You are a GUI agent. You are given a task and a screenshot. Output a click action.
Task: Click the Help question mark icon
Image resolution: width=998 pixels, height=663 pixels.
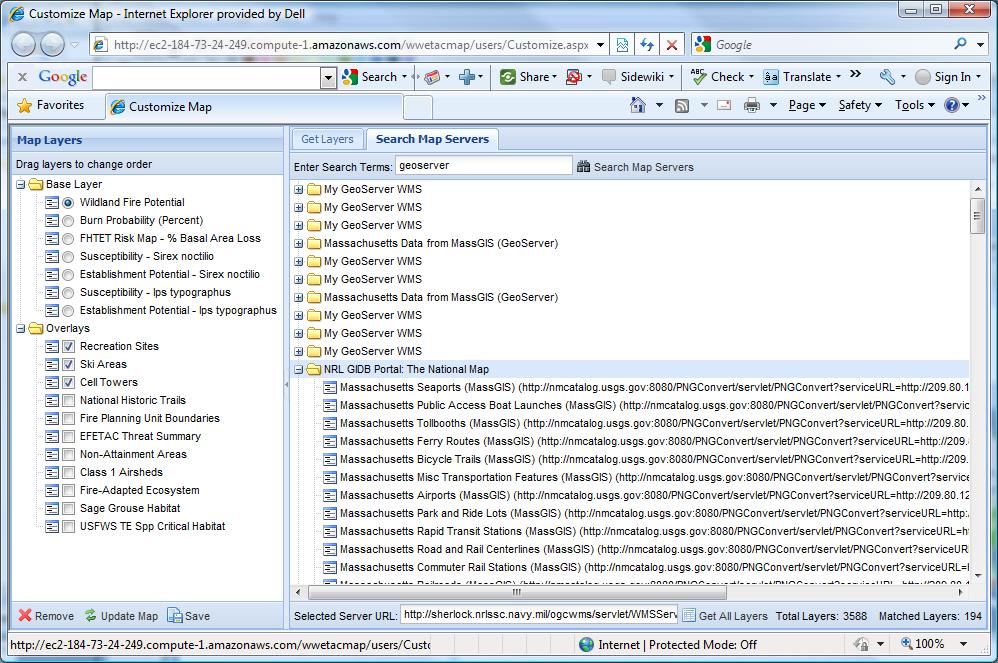coord(952,105)
